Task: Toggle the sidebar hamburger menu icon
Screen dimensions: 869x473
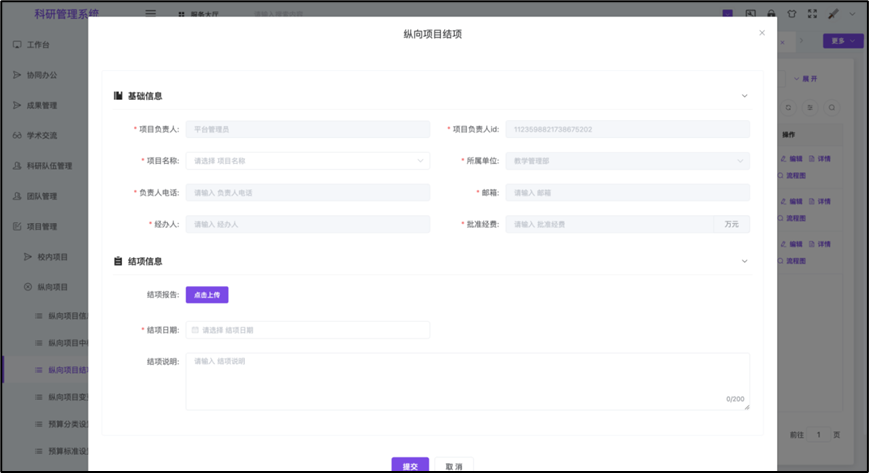Action: point(151,14)
